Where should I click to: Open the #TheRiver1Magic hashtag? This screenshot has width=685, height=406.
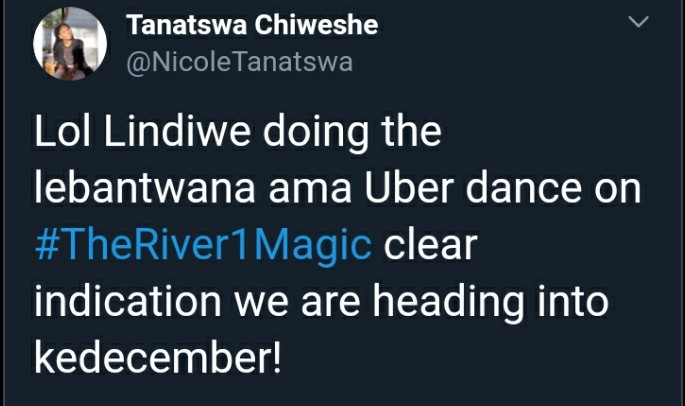pos(203,246)
